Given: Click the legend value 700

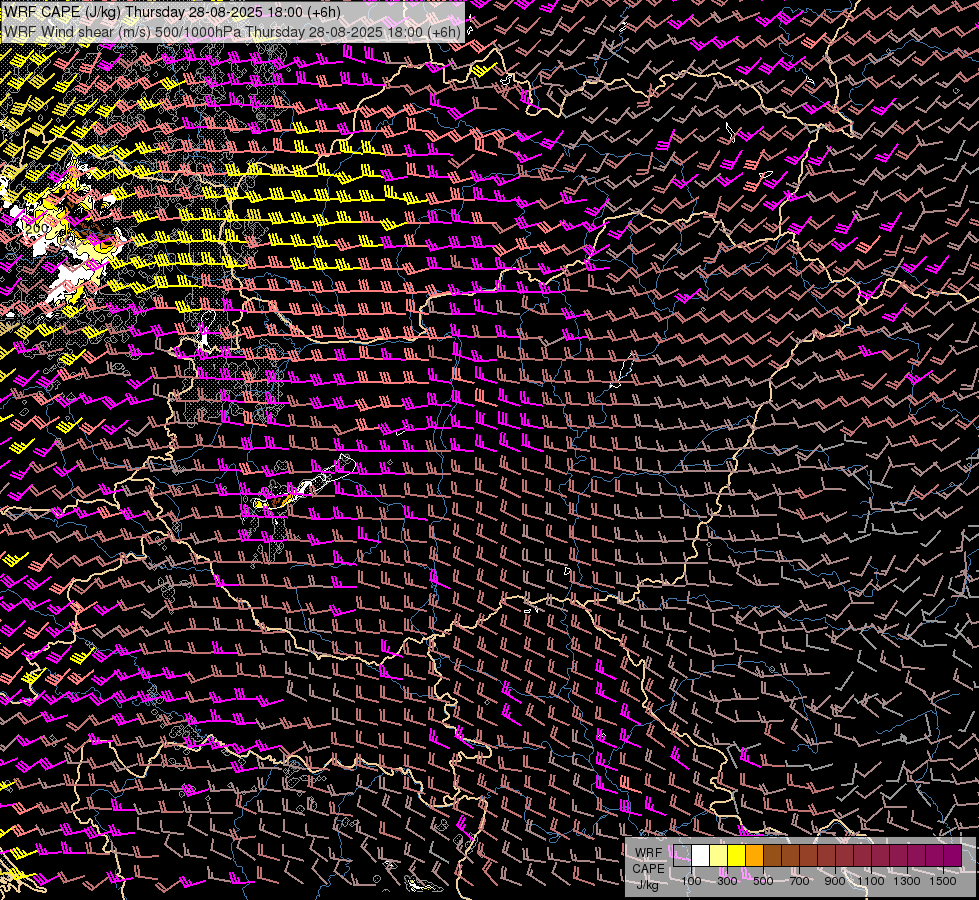Looking at the screenshot, I should (x=799, y=881).
